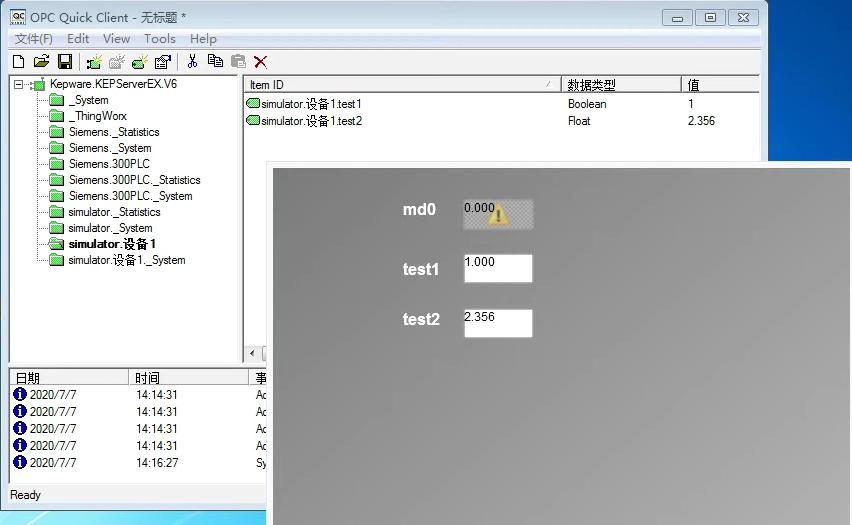Open the Properties toolbar icon
852x525 pixels.
163,62
